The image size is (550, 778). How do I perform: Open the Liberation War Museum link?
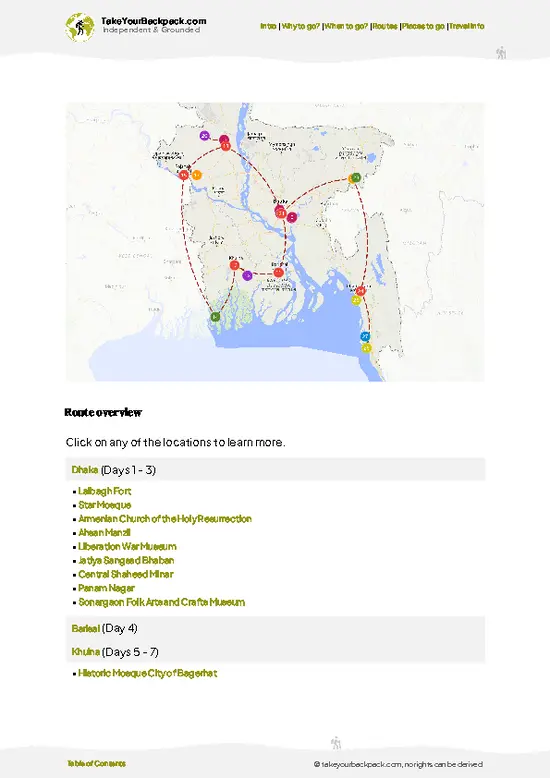tap(128, 547)
